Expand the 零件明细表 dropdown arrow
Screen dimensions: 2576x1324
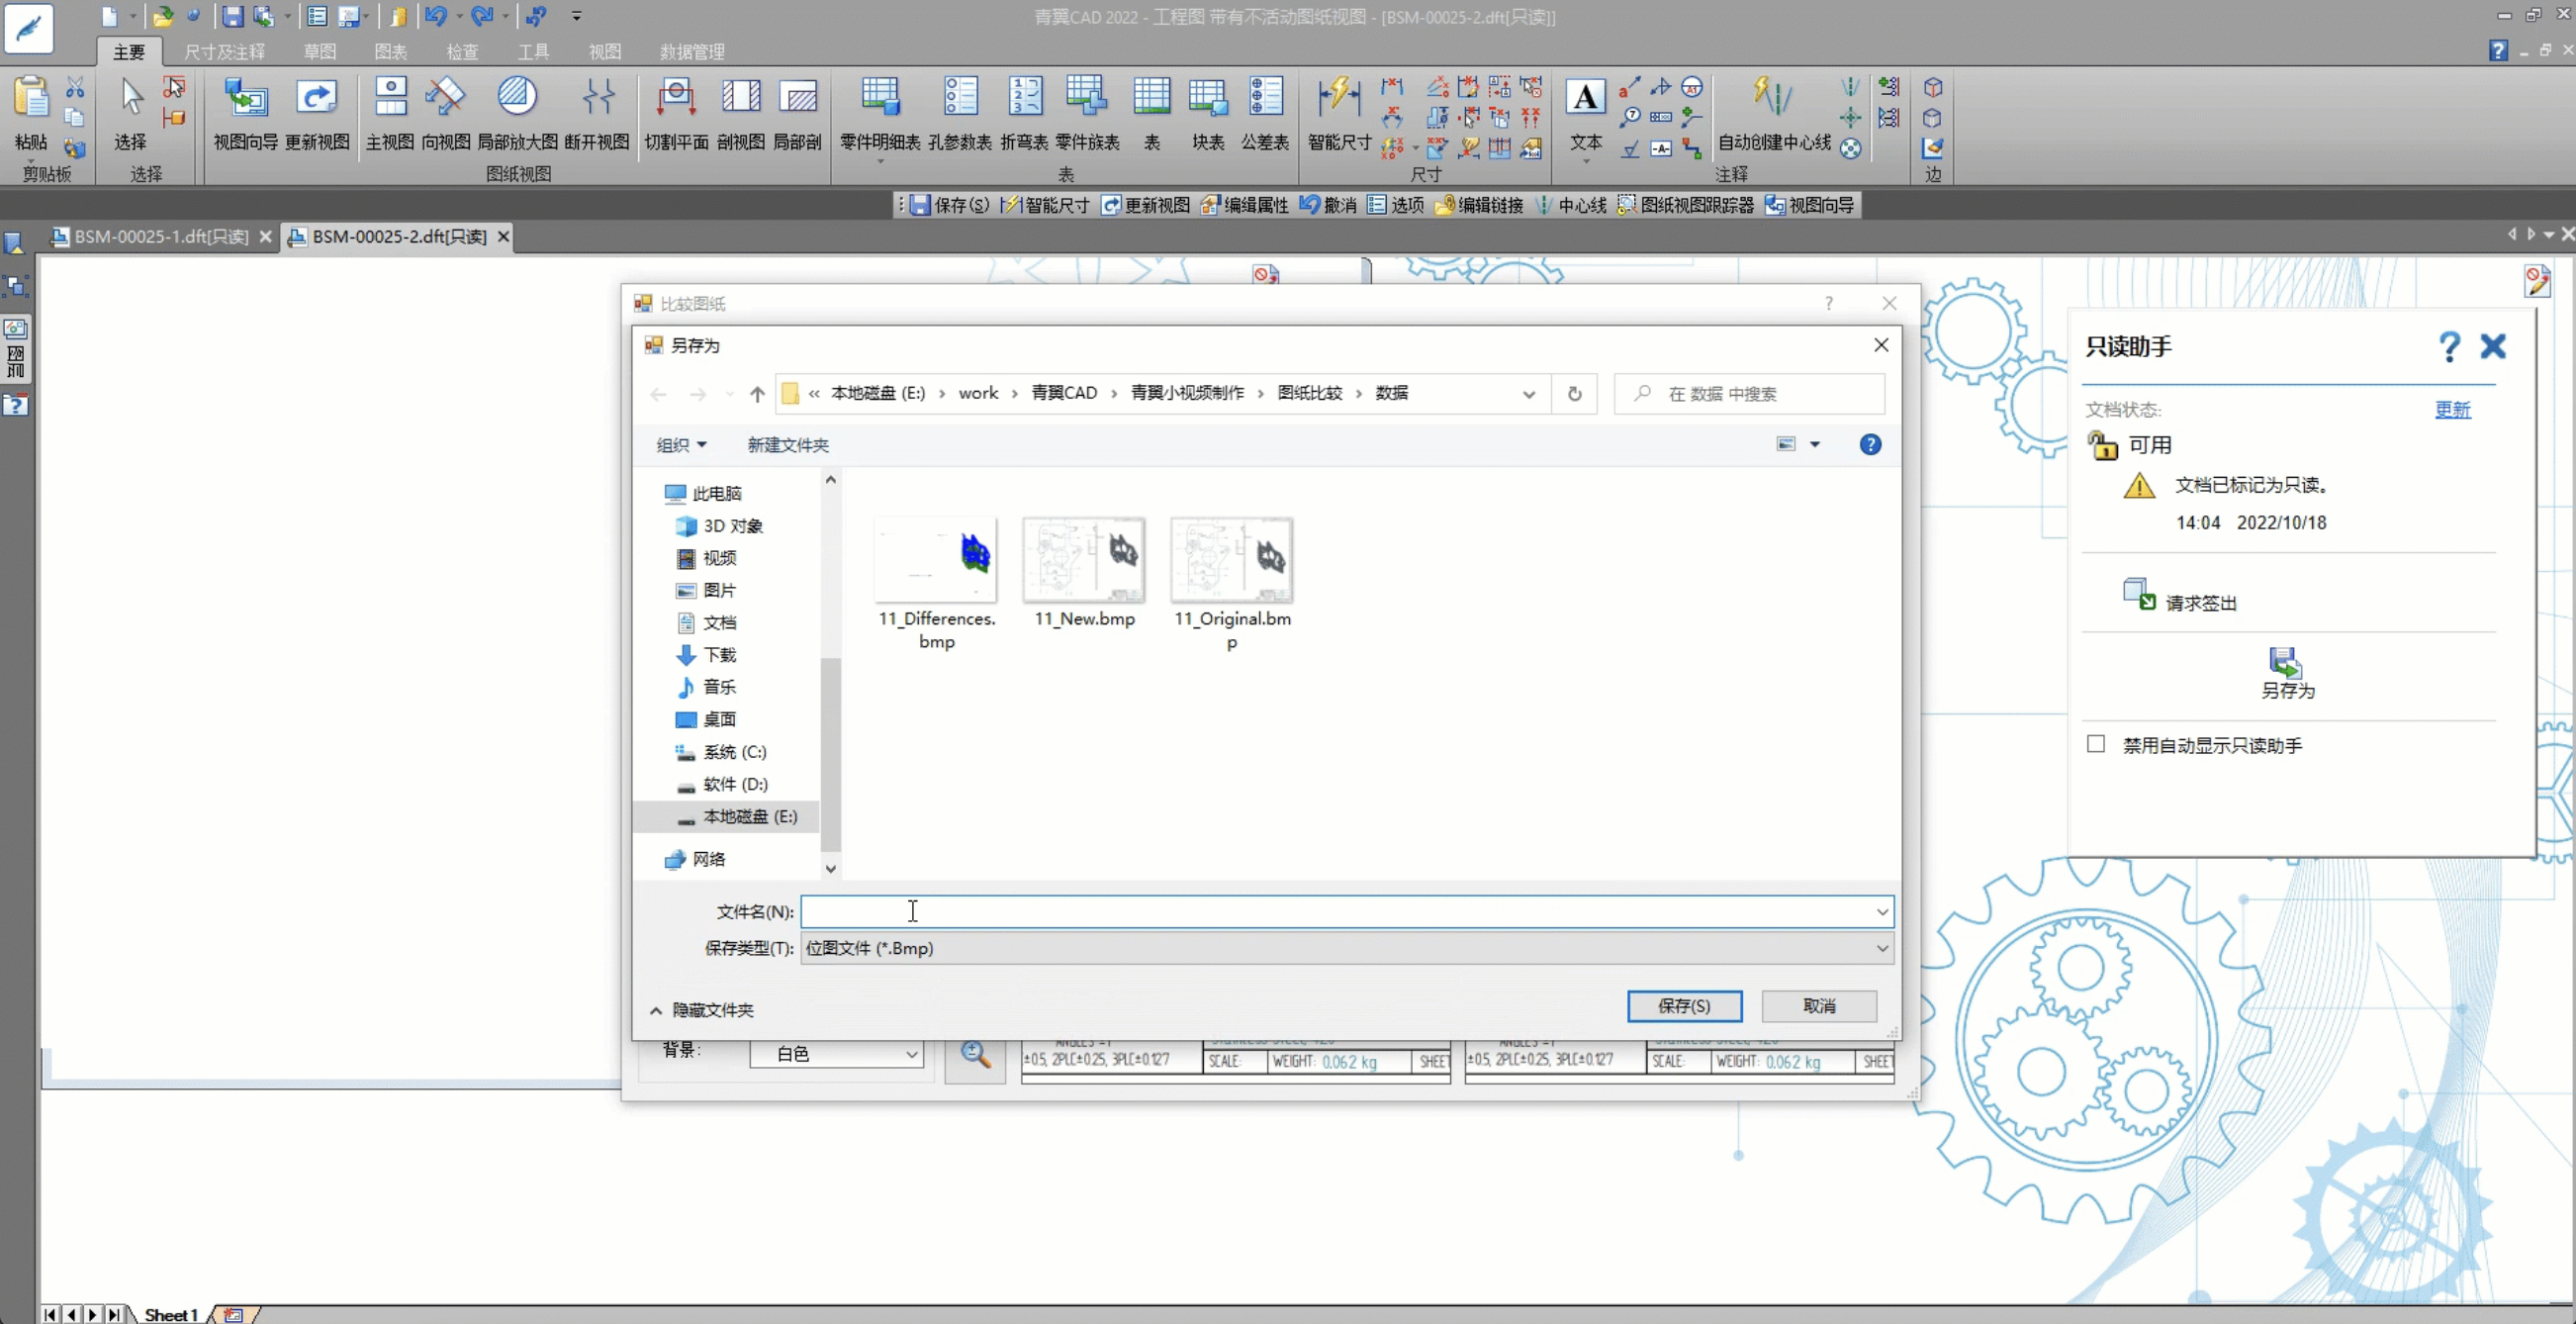(x=880, y=161)
